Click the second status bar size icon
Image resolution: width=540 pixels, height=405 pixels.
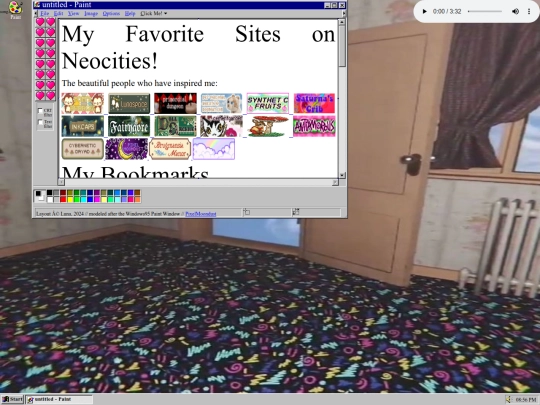coord(295,212)
